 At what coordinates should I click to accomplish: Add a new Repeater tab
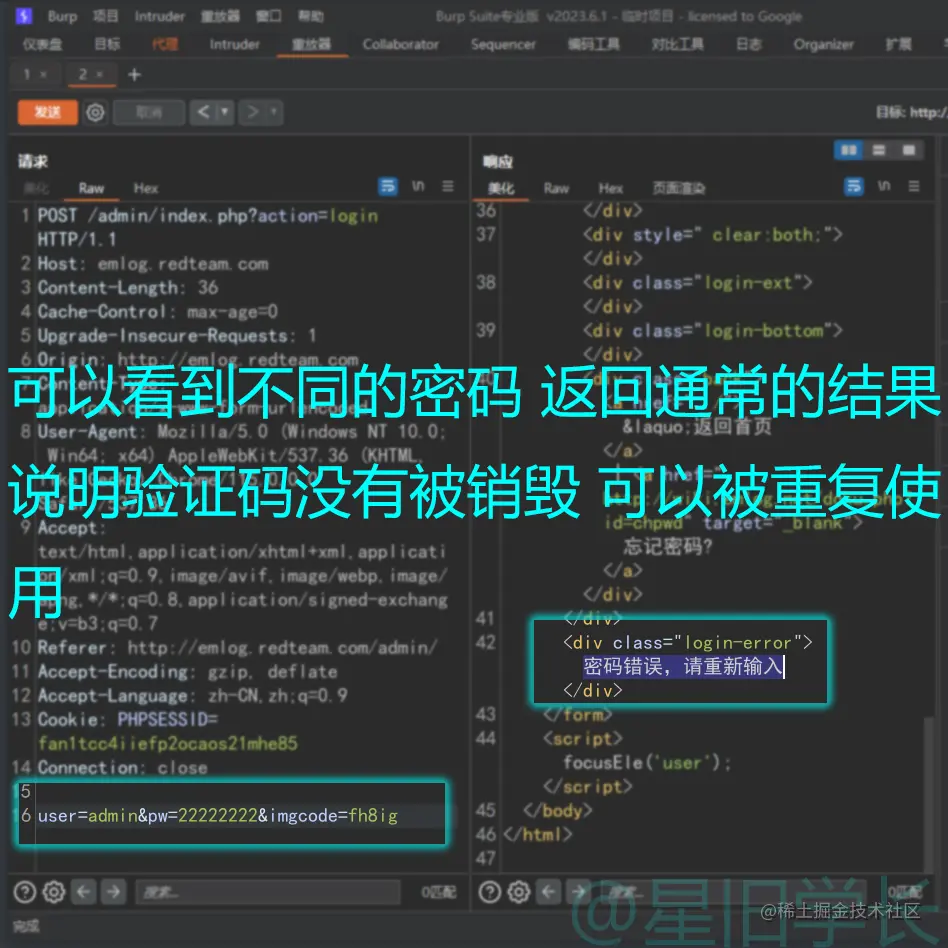pyautogui.click(x=134, y=75)
